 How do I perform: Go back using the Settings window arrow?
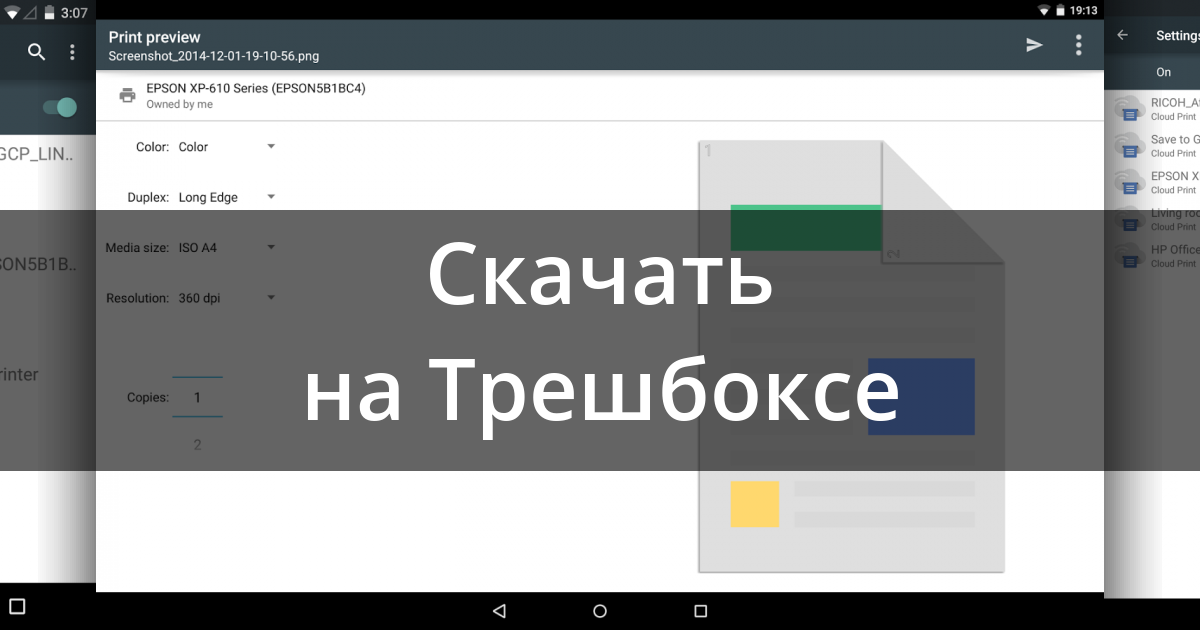pos(1122,35)
